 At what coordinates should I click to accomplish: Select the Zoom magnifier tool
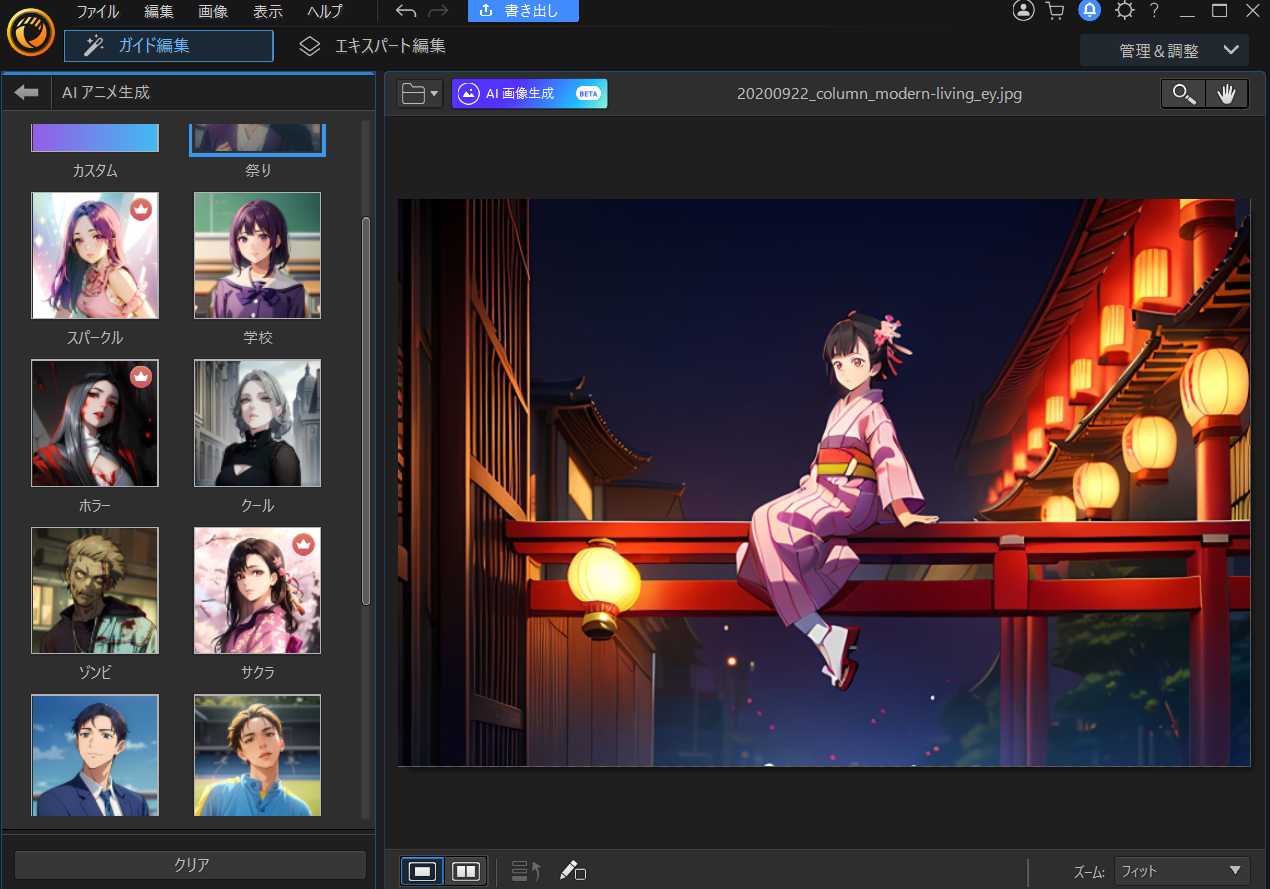(1183, 93)
